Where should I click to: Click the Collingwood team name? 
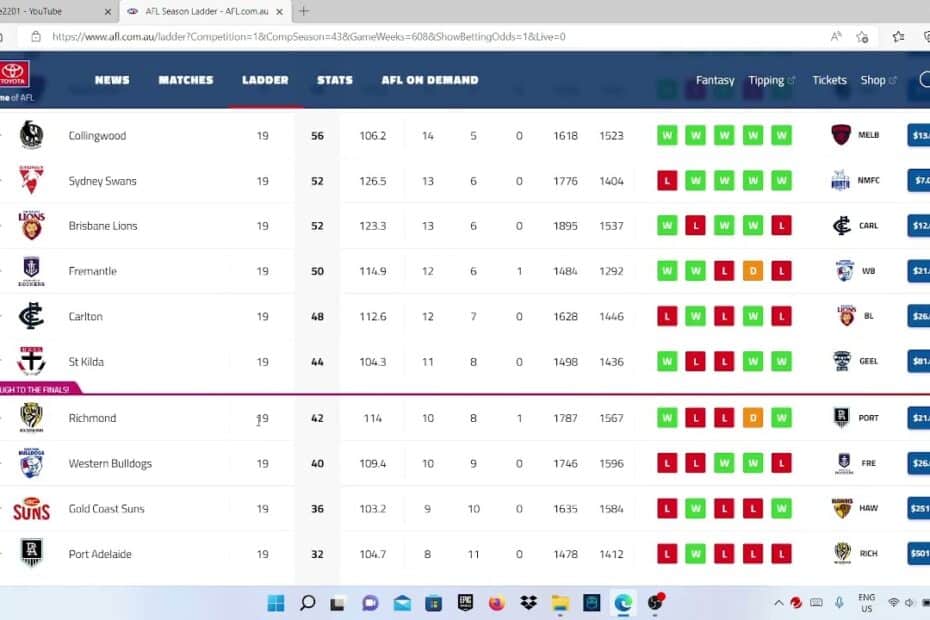(97, 135)
